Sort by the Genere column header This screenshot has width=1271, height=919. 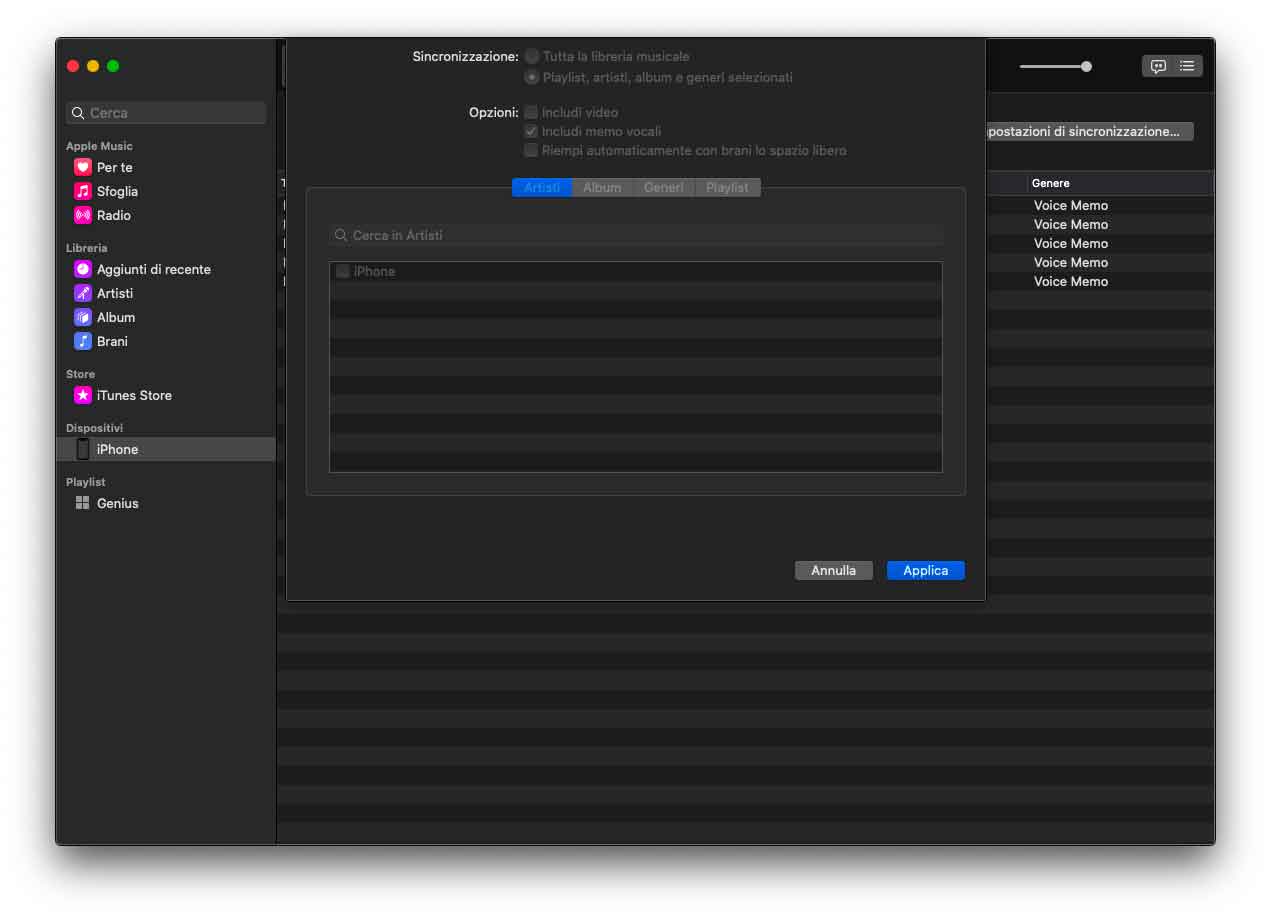point(1120,183)
